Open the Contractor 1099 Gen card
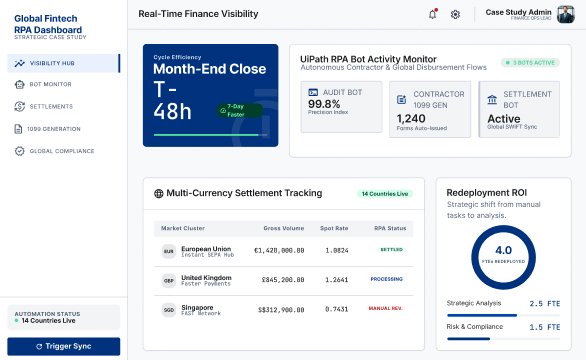 coord(430,110)
